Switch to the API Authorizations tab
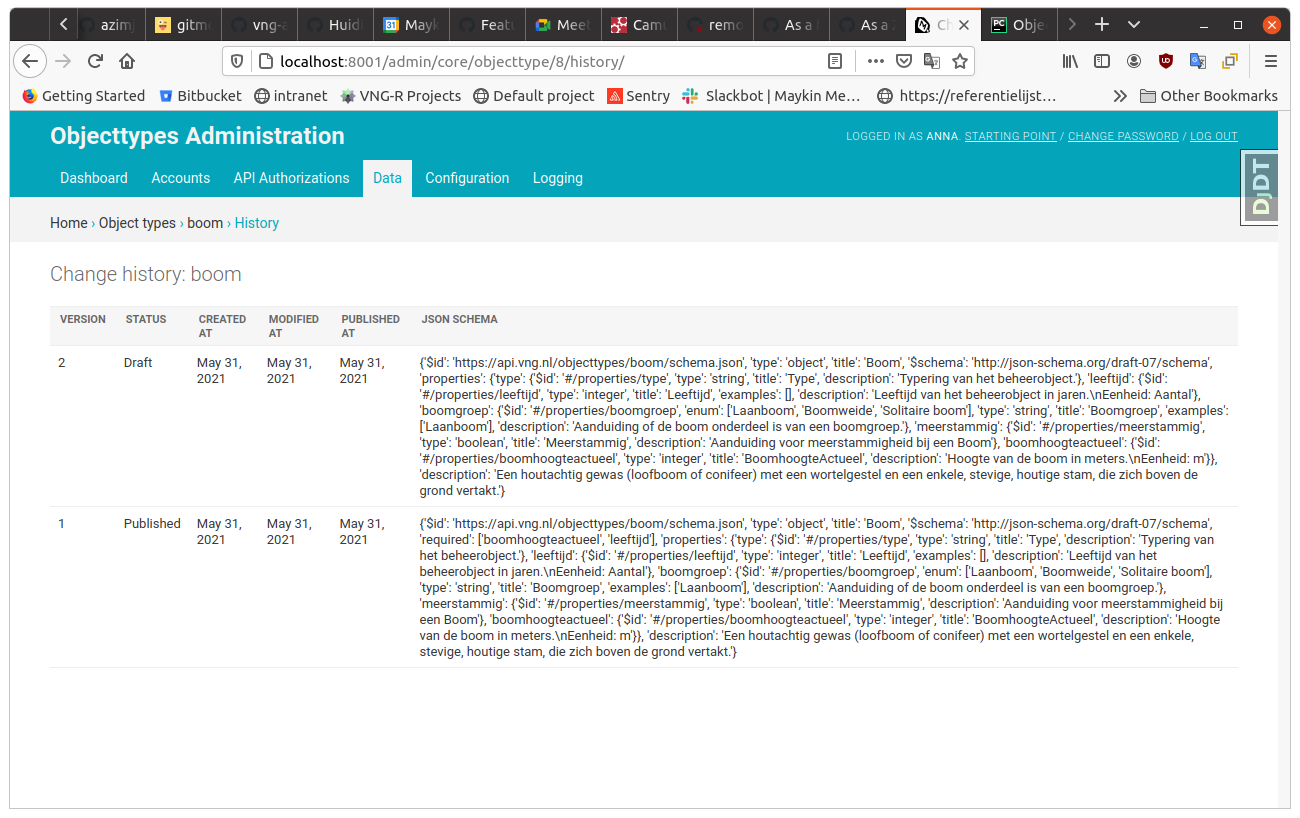Viewport: 1300px width, 818px height. pos(292,178)
